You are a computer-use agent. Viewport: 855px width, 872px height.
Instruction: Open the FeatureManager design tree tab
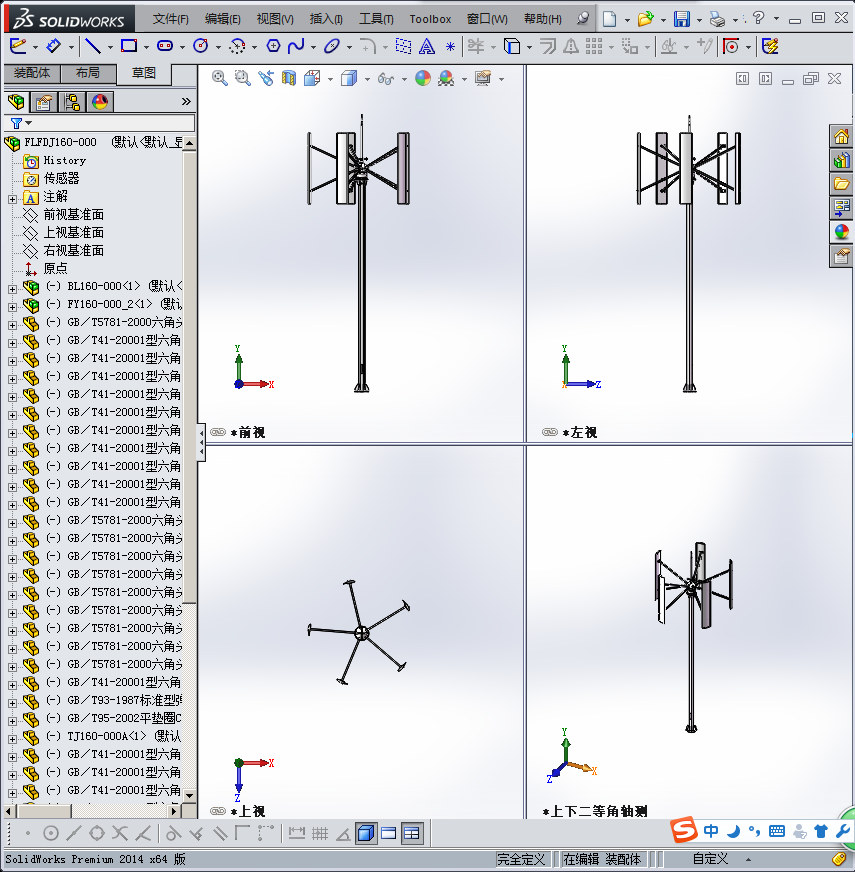16,101
